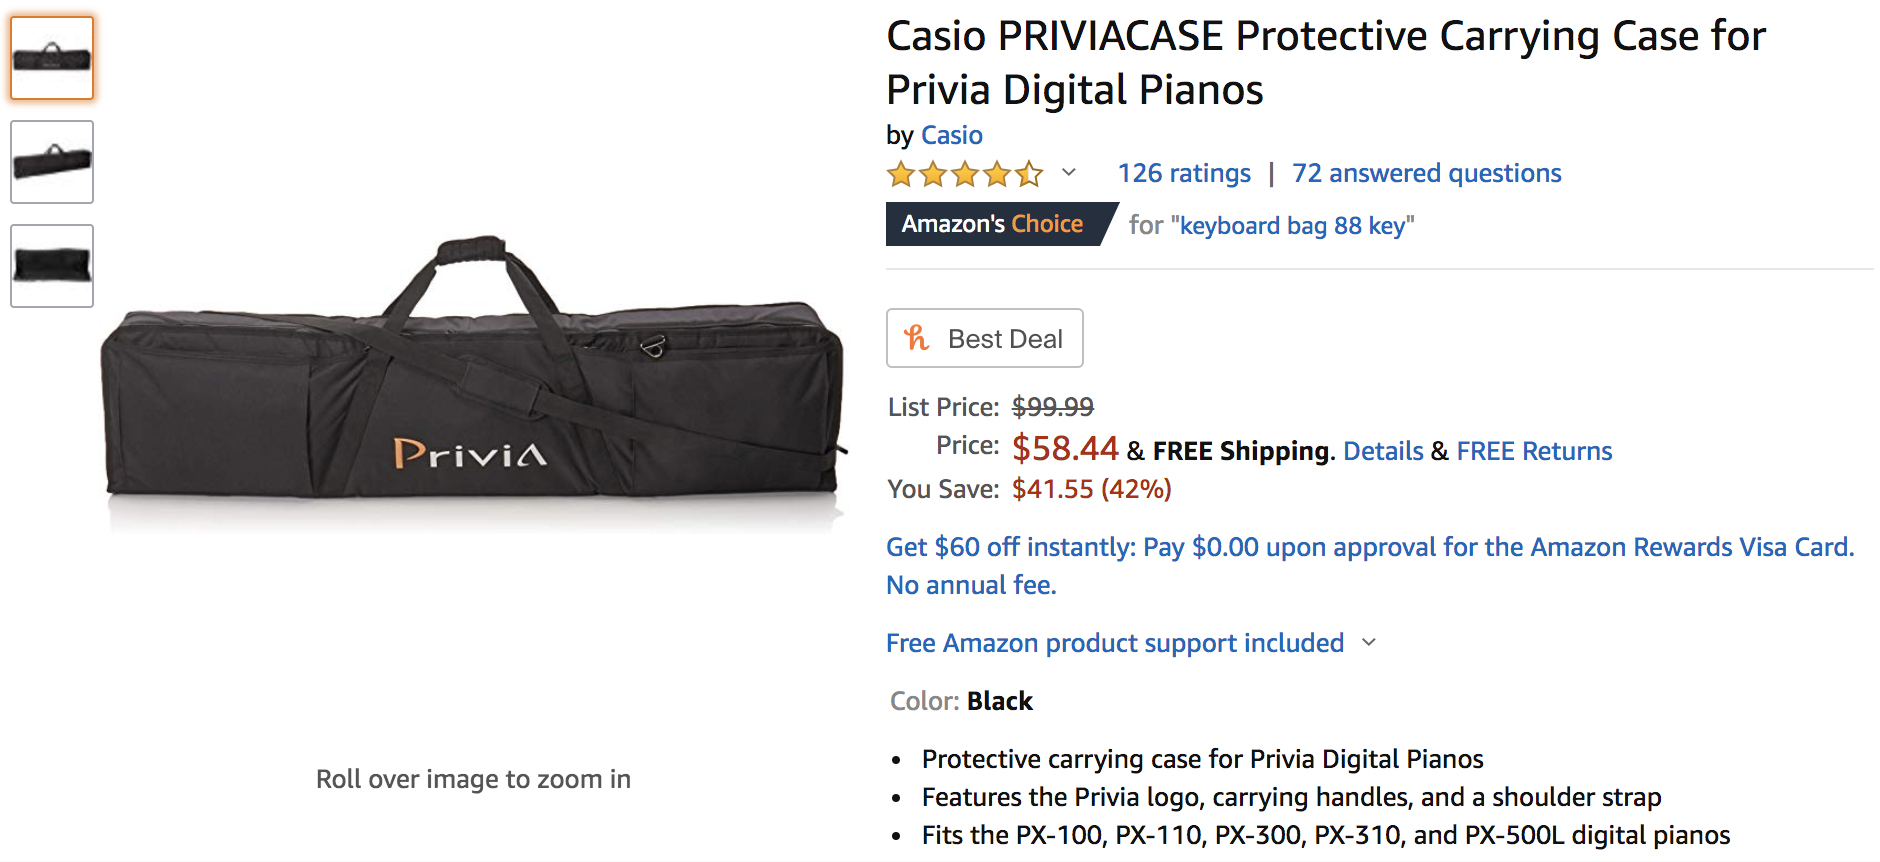Open the 126 ratings link
The height and width of the screenshot is (862, 1880).
(1184, 173)
